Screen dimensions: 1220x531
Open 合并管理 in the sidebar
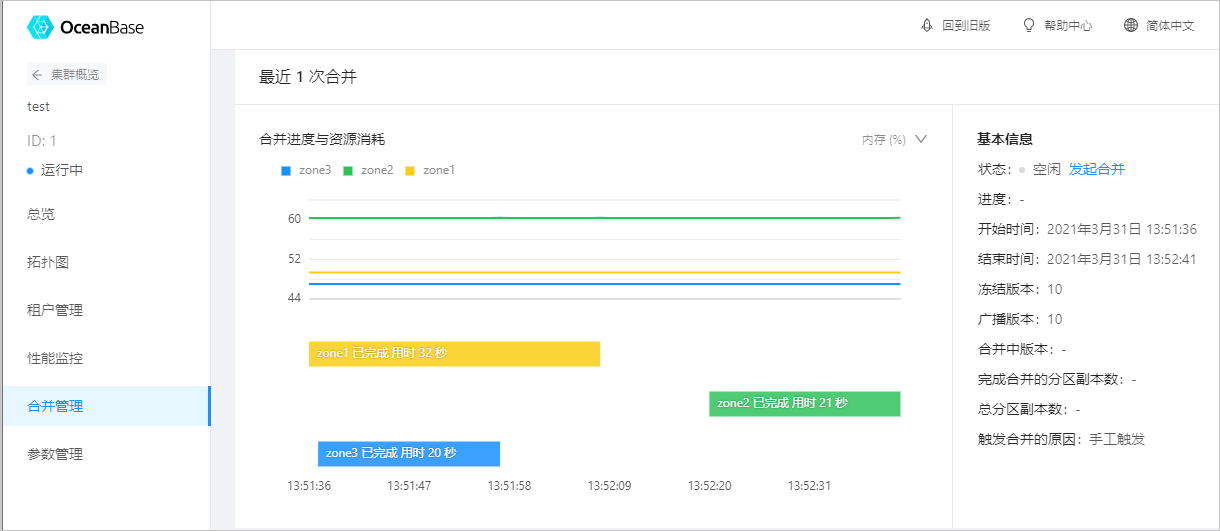105,406
